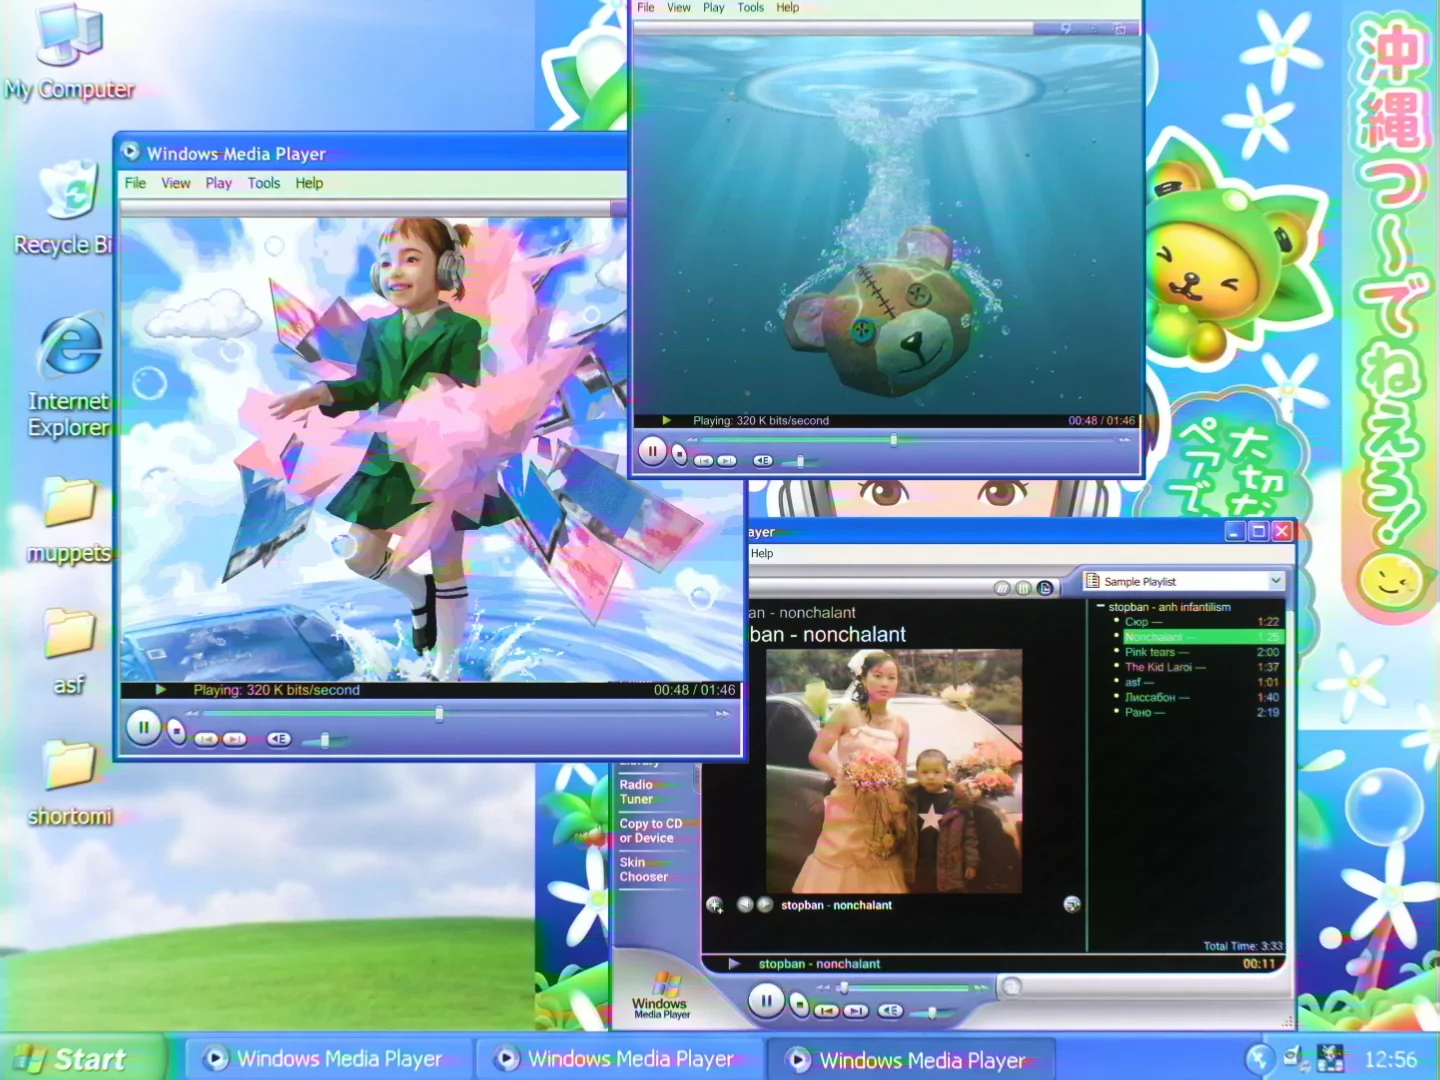Viewport: 1440px width, 1080px height.
Task: Toggle the equalizer button in the stopban player
Action: click(1023, 588)
